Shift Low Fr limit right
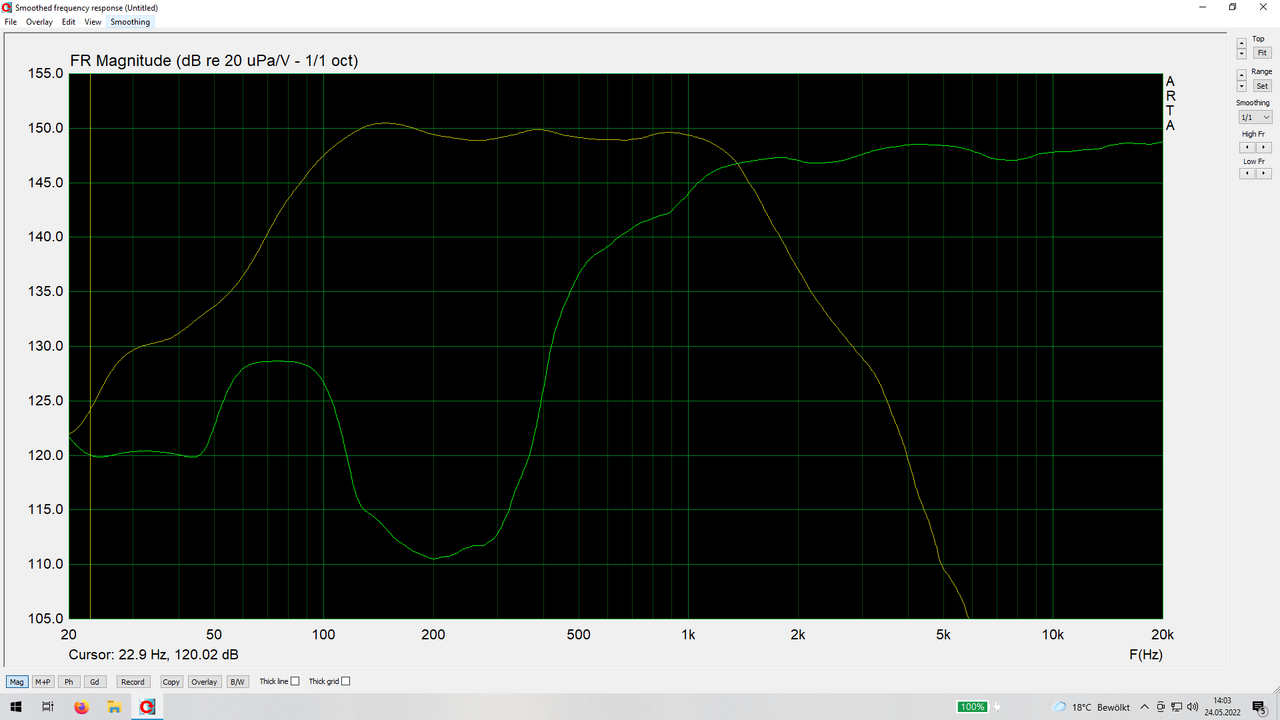This screenshot has height=720, width=1280. click(x=1264, y=174)
